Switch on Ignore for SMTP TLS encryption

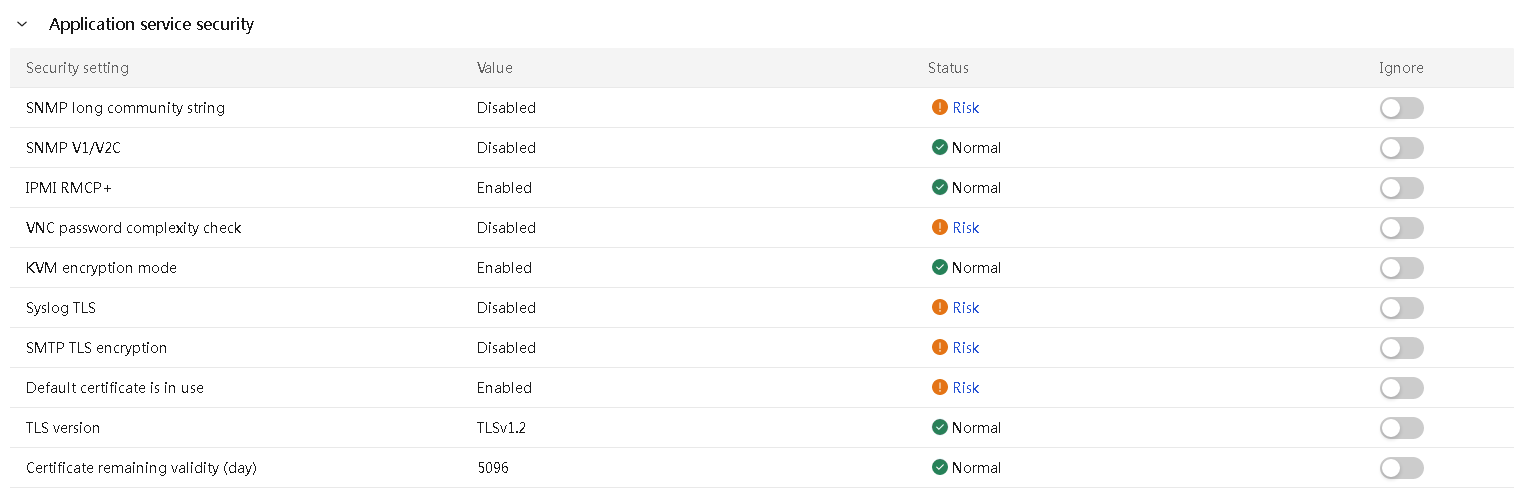(1401, 348)
